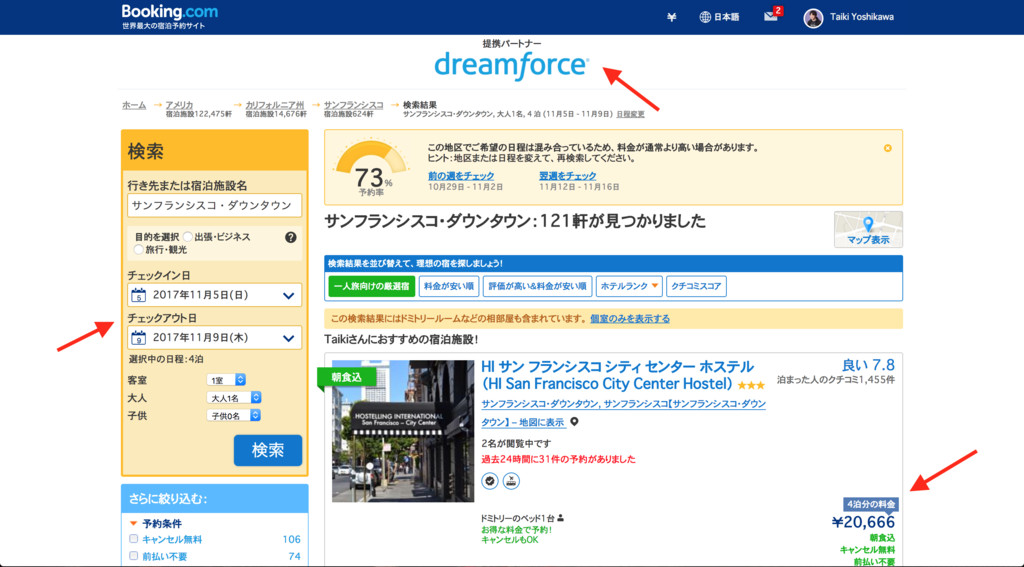Open the 日本語 language selector
The height and width of the screenshot is (567, 1024).
719,18
